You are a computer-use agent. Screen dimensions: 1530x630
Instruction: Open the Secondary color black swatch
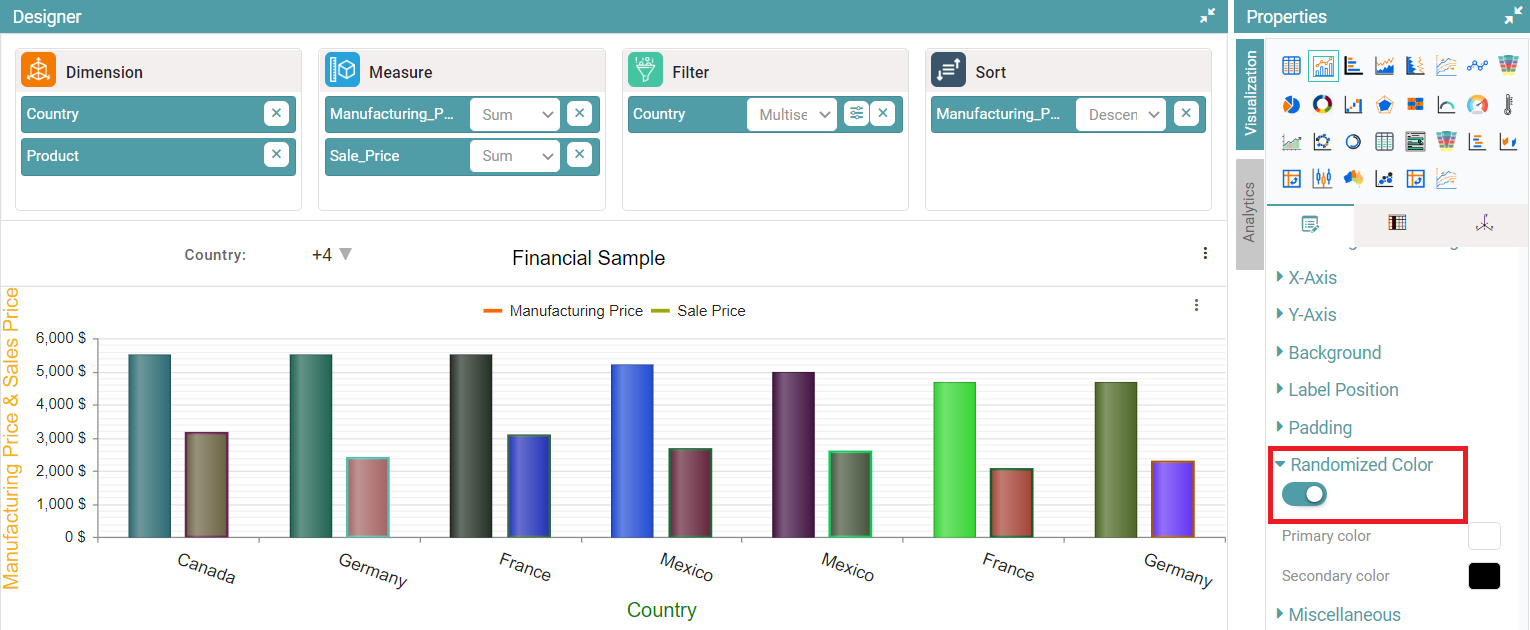[x=1484, y=576]
